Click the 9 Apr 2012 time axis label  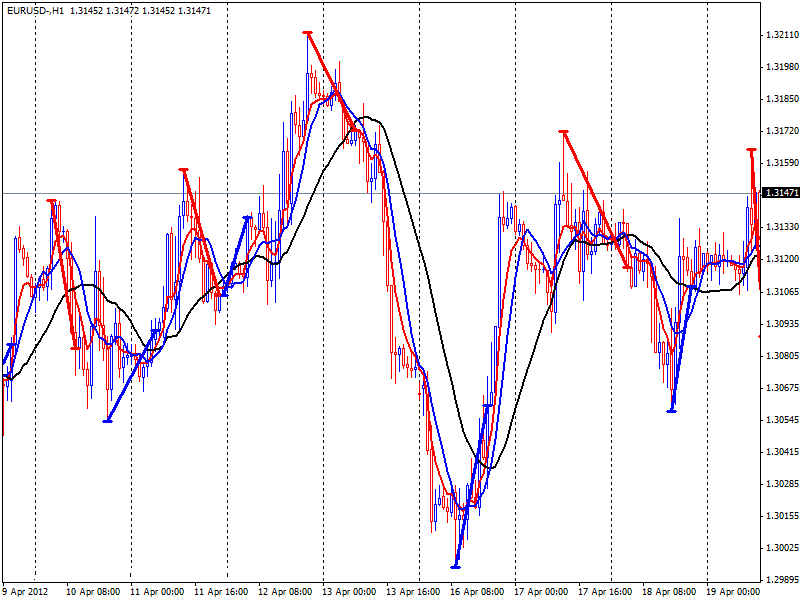click(27, 590)
